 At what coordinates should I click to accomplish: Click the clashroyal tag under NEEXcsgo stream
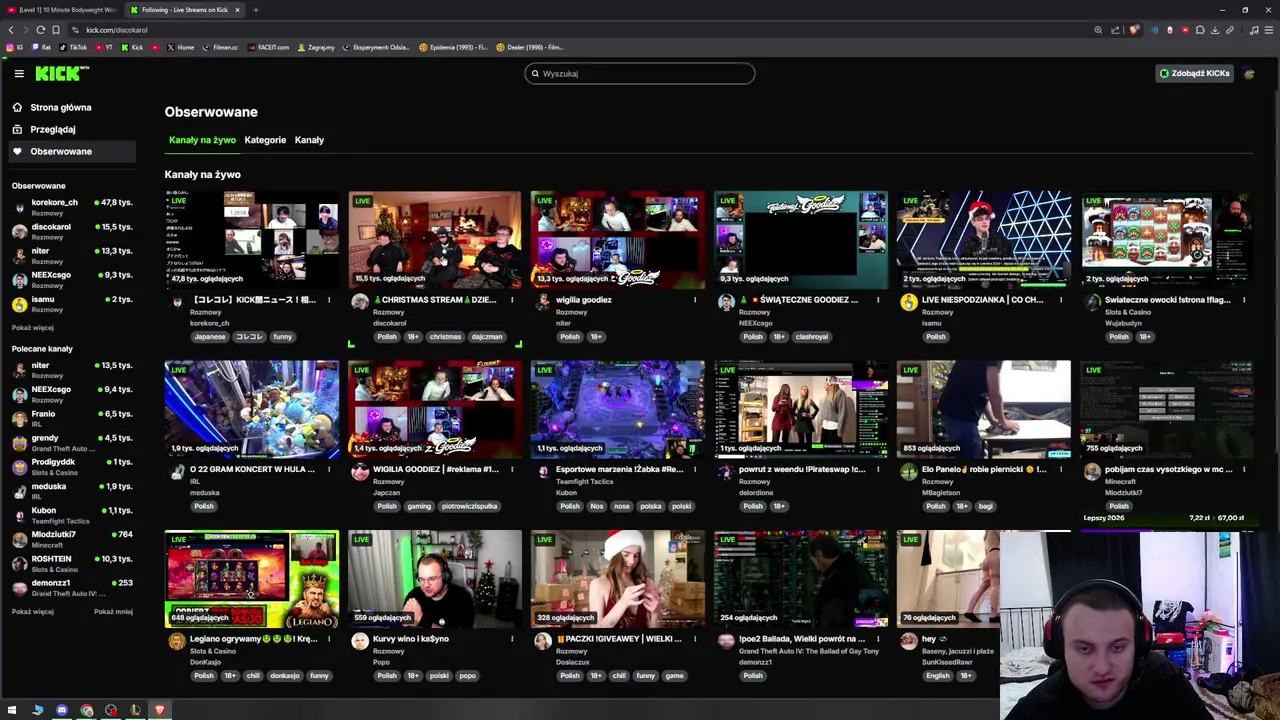812,337
